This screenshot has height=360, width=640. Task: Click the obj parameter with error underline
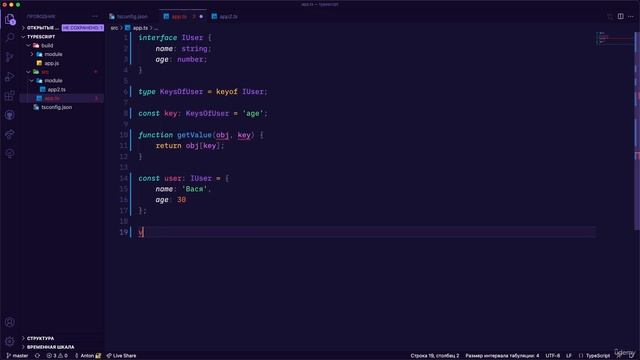[222, 135]
